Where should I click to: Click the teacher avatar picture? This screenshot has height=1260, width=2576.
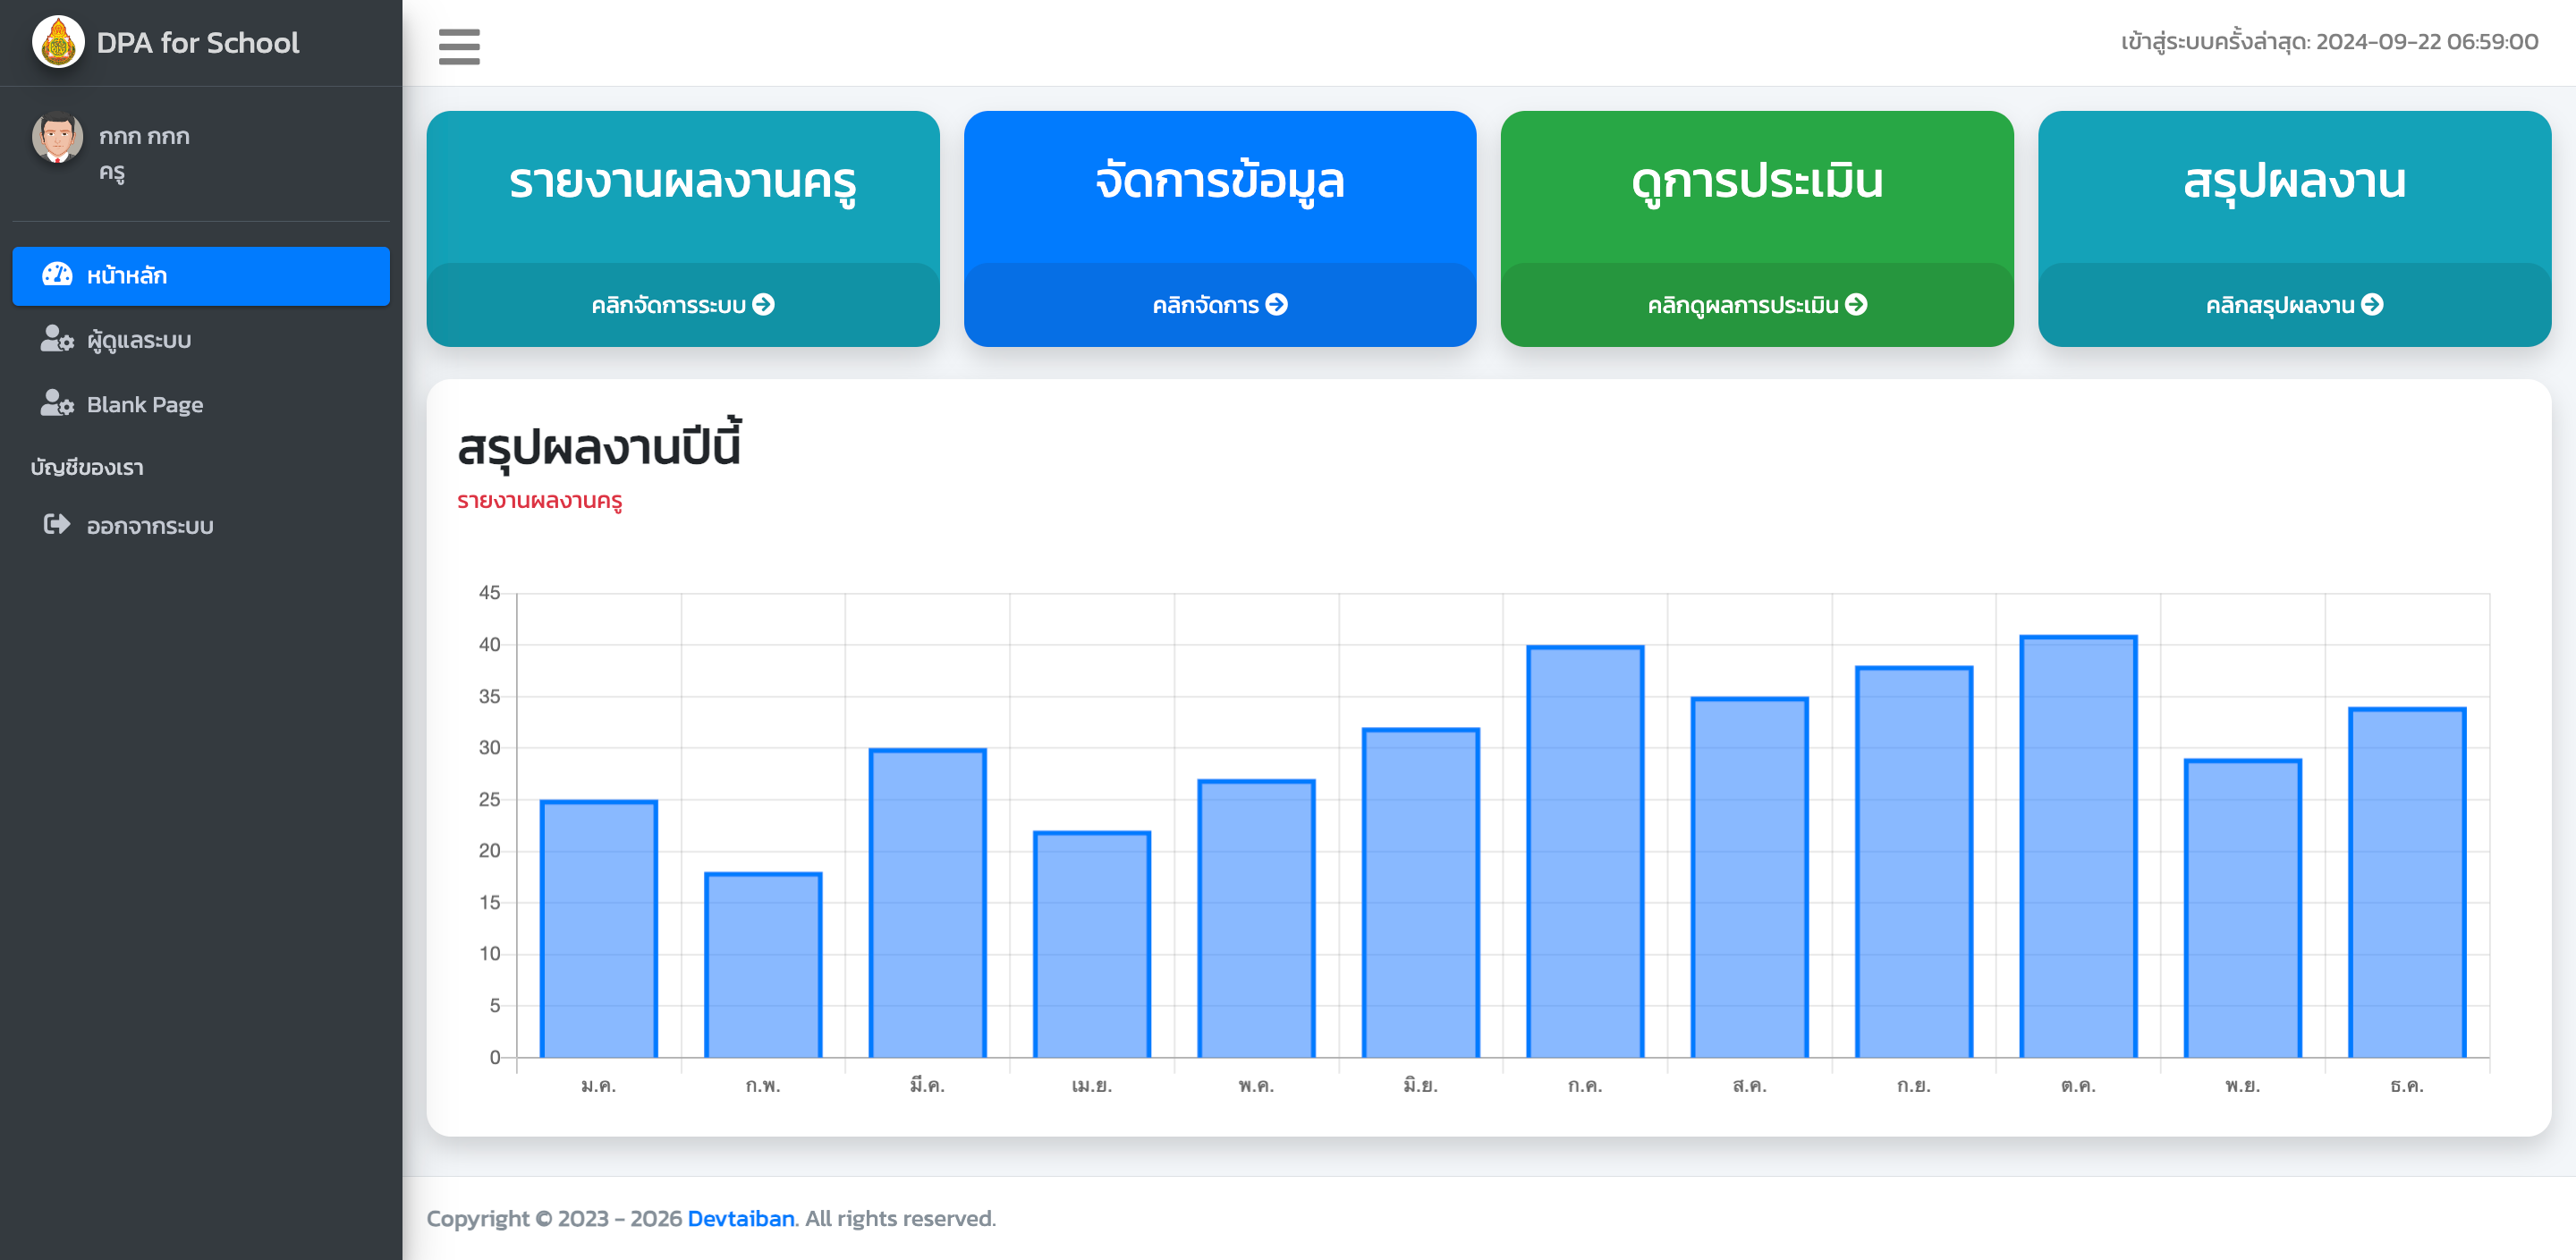58,138
